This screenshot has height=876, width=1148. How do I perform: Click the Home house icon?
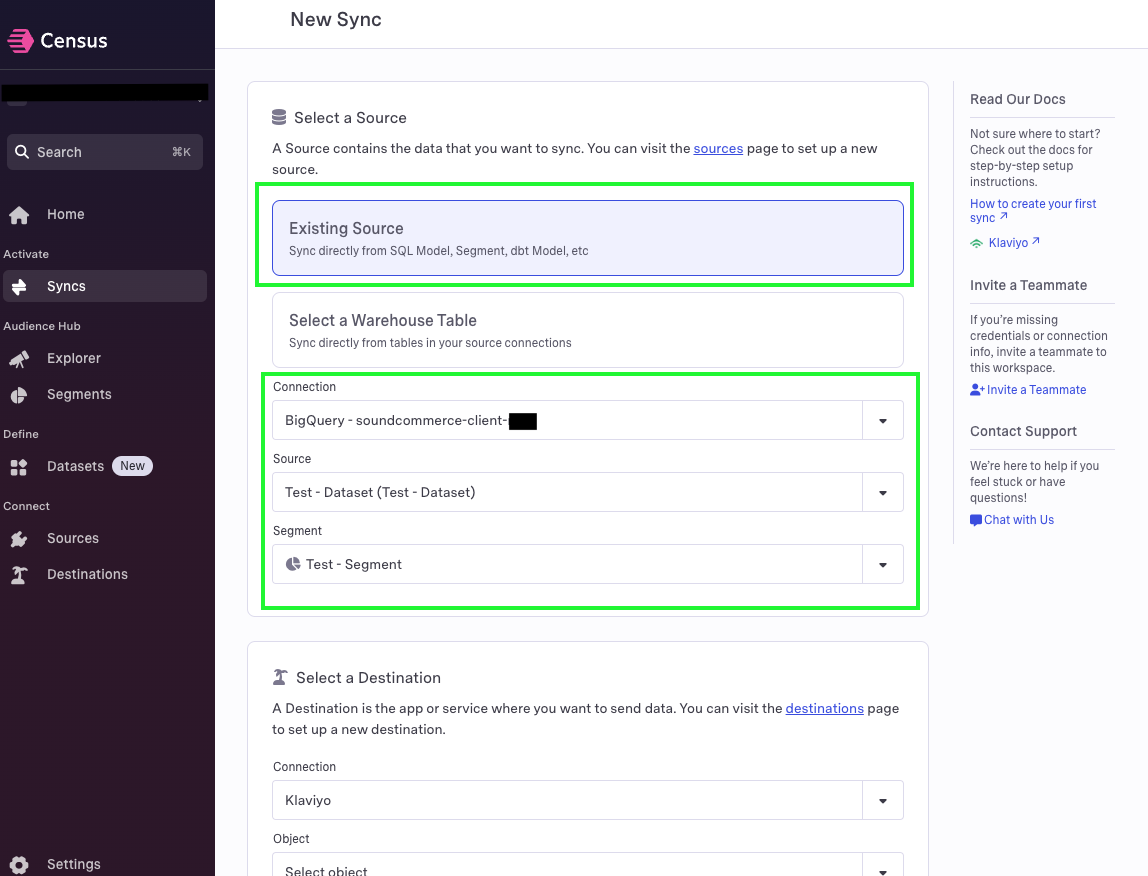[x=19, y=215]
